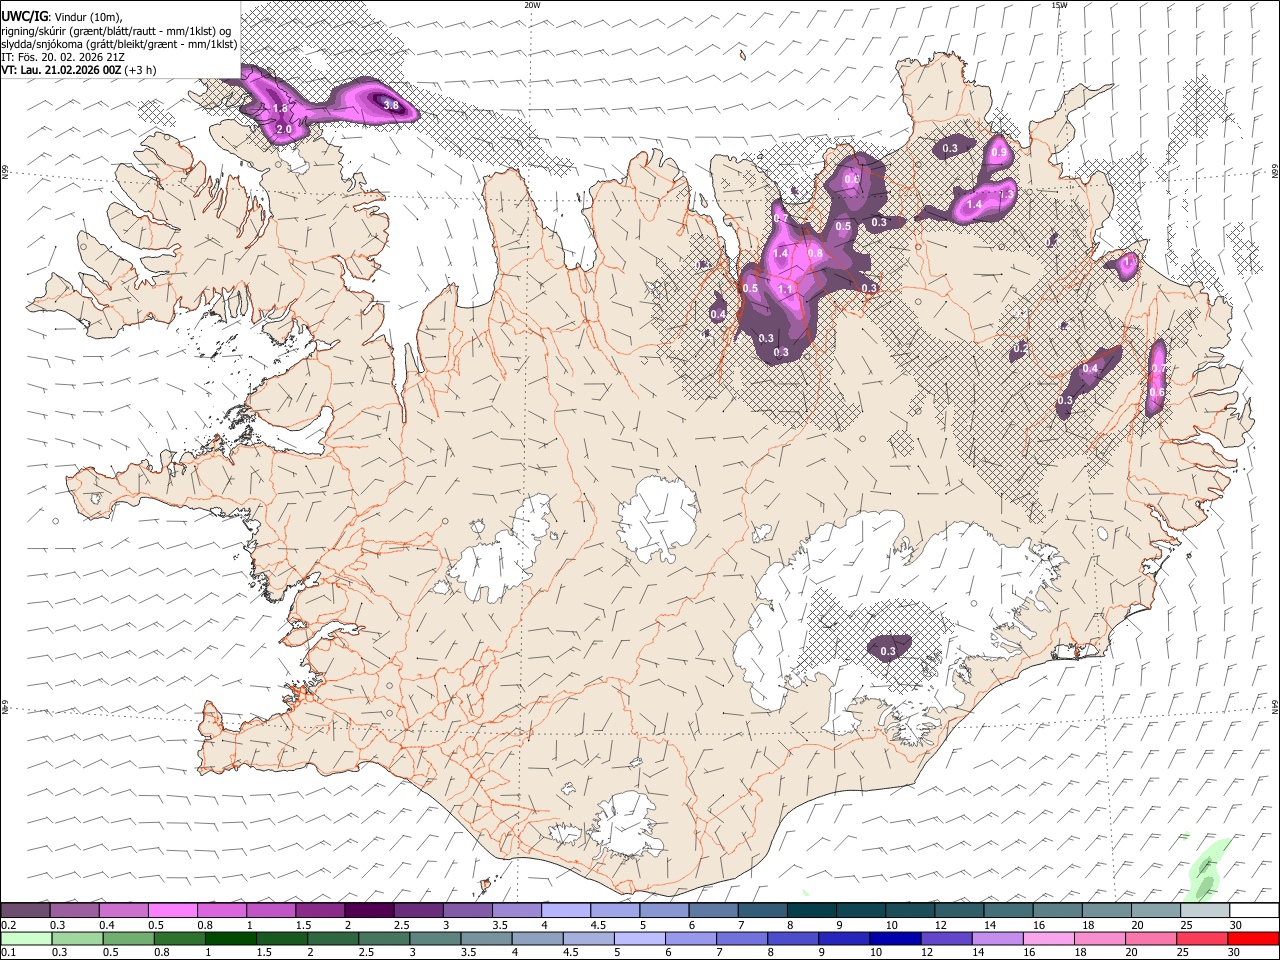Select the bright red bottom-row swatch after 30
This screenshot has height=960, width=1280.
coord(1254,939)
